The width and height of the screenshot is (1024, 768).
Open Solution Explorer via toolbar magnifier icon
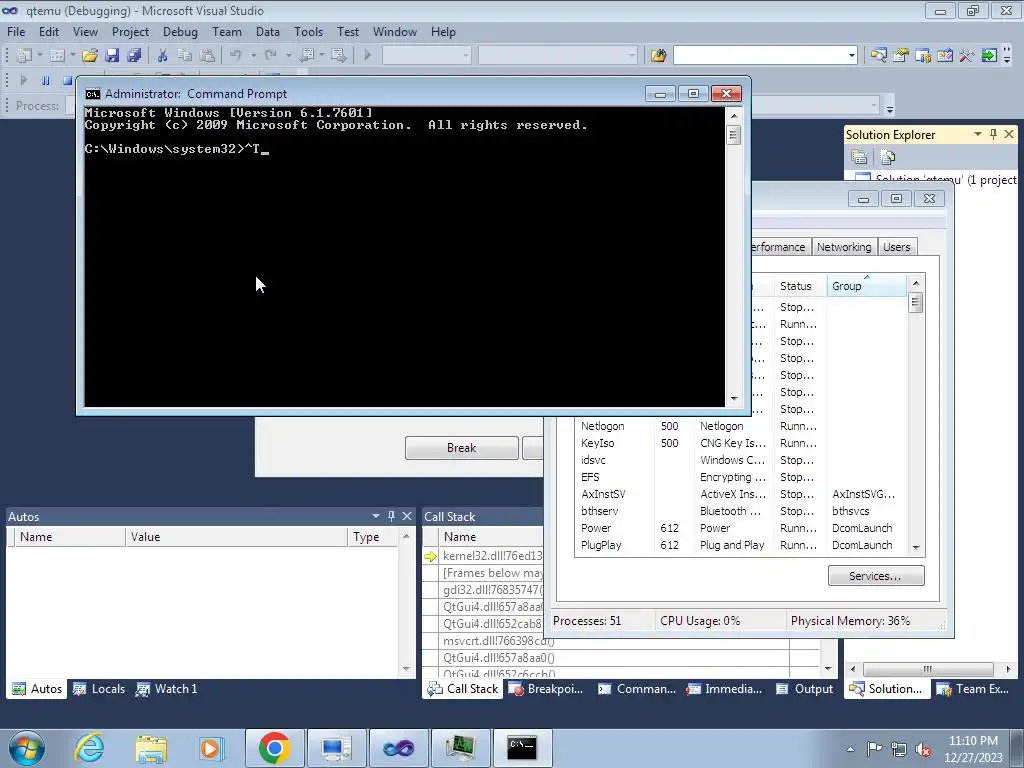click(878, 56)
